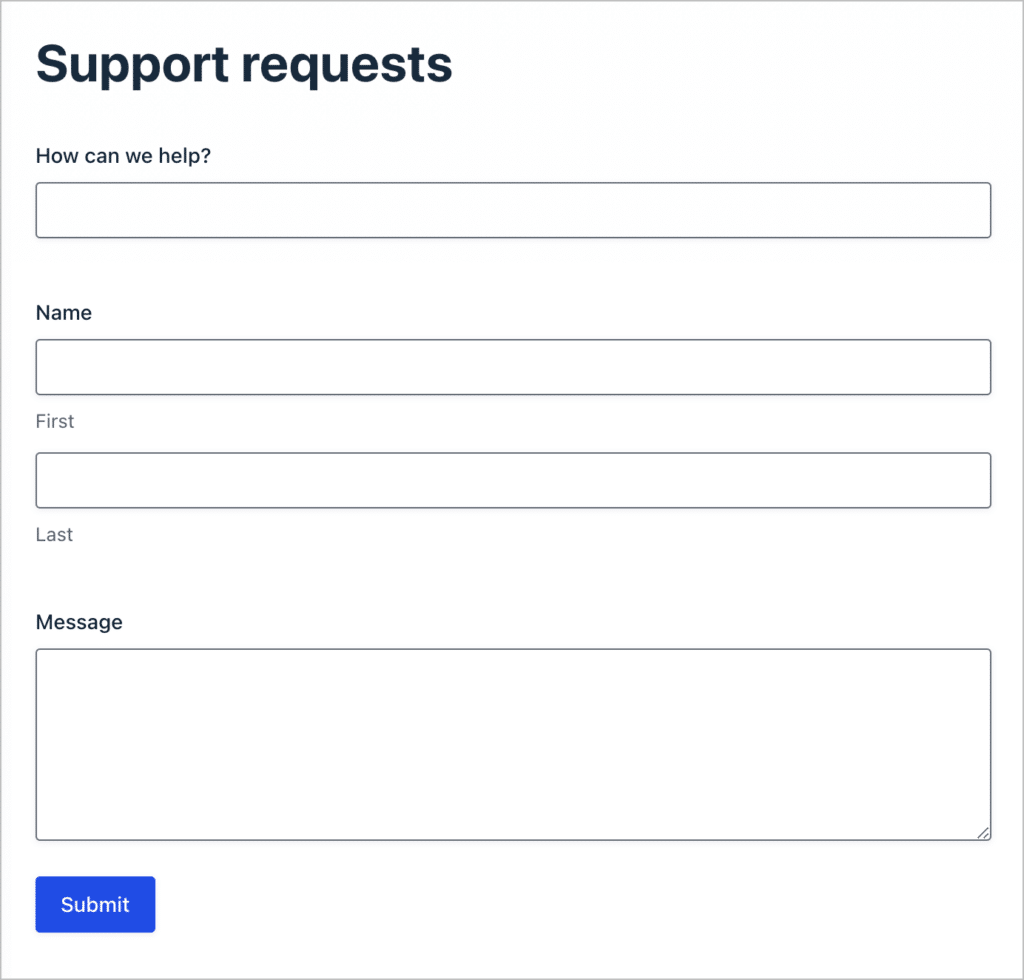Click the 'How can we help?' label
Screen dimensions: 1024x980
122,156
